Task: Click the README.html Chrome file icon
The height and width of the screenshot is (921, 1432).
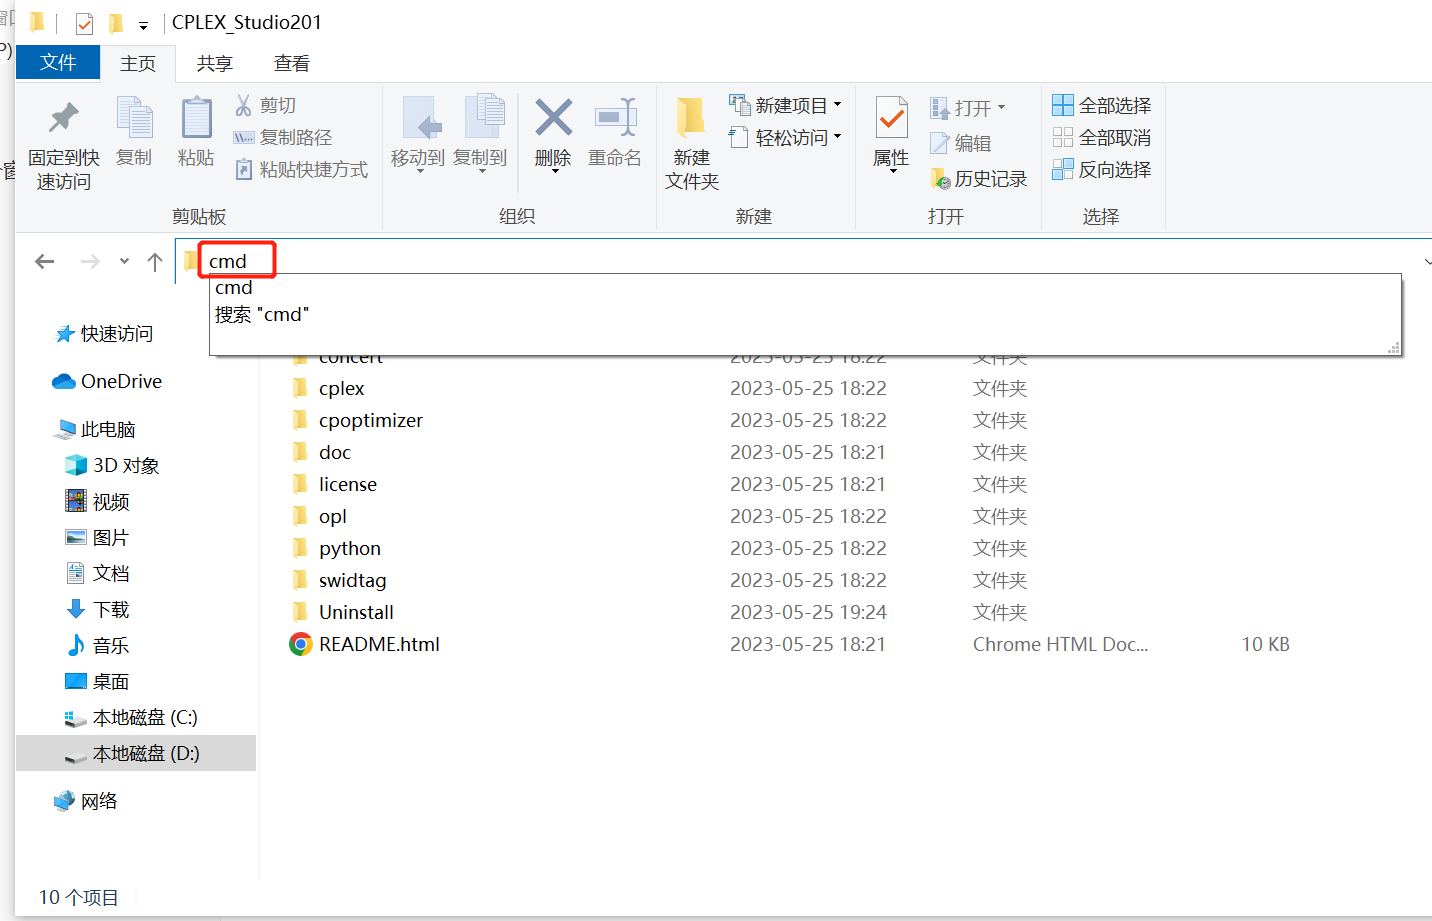Action: (300, 644)
